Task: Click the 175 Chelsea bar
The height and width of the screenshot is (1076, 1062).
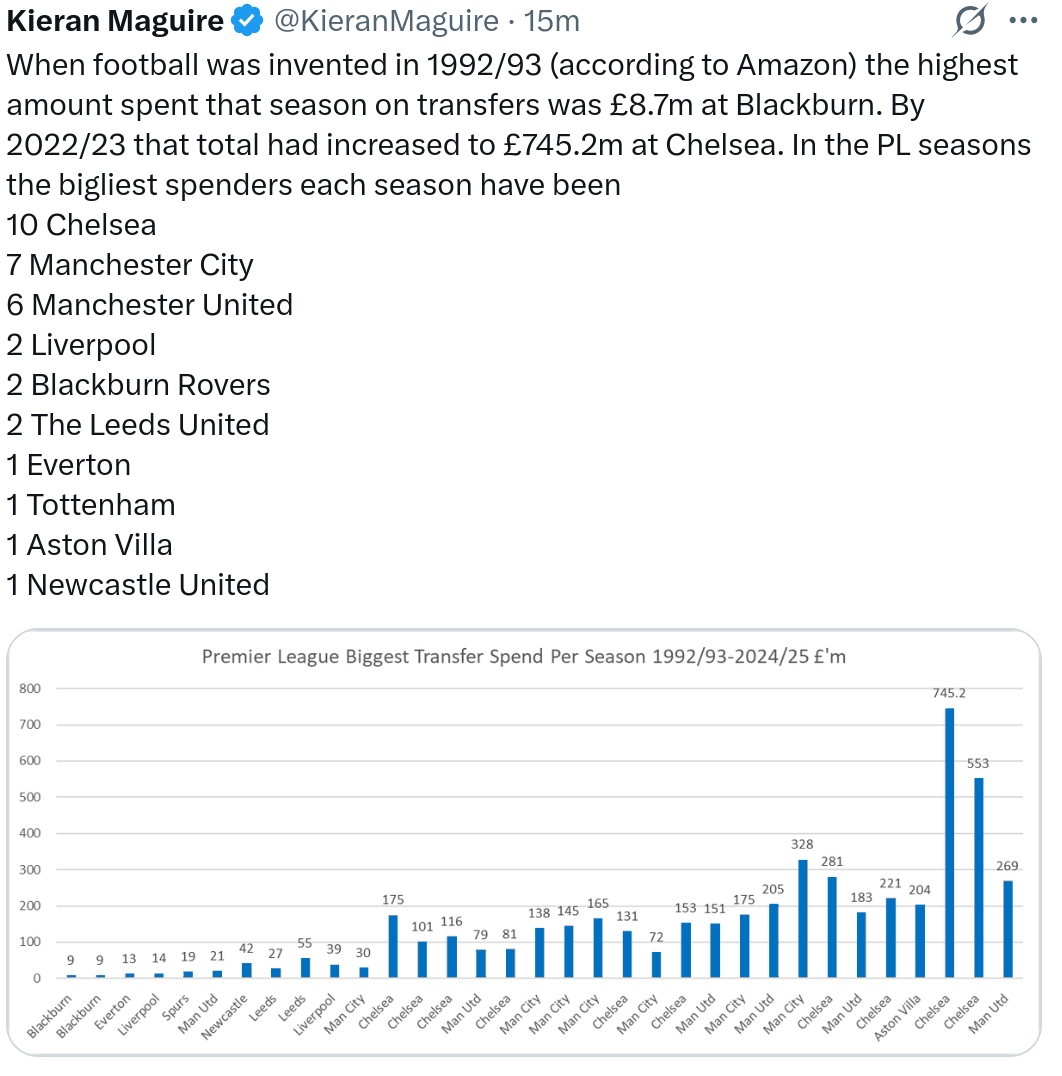Action: (x=393, y=946)
